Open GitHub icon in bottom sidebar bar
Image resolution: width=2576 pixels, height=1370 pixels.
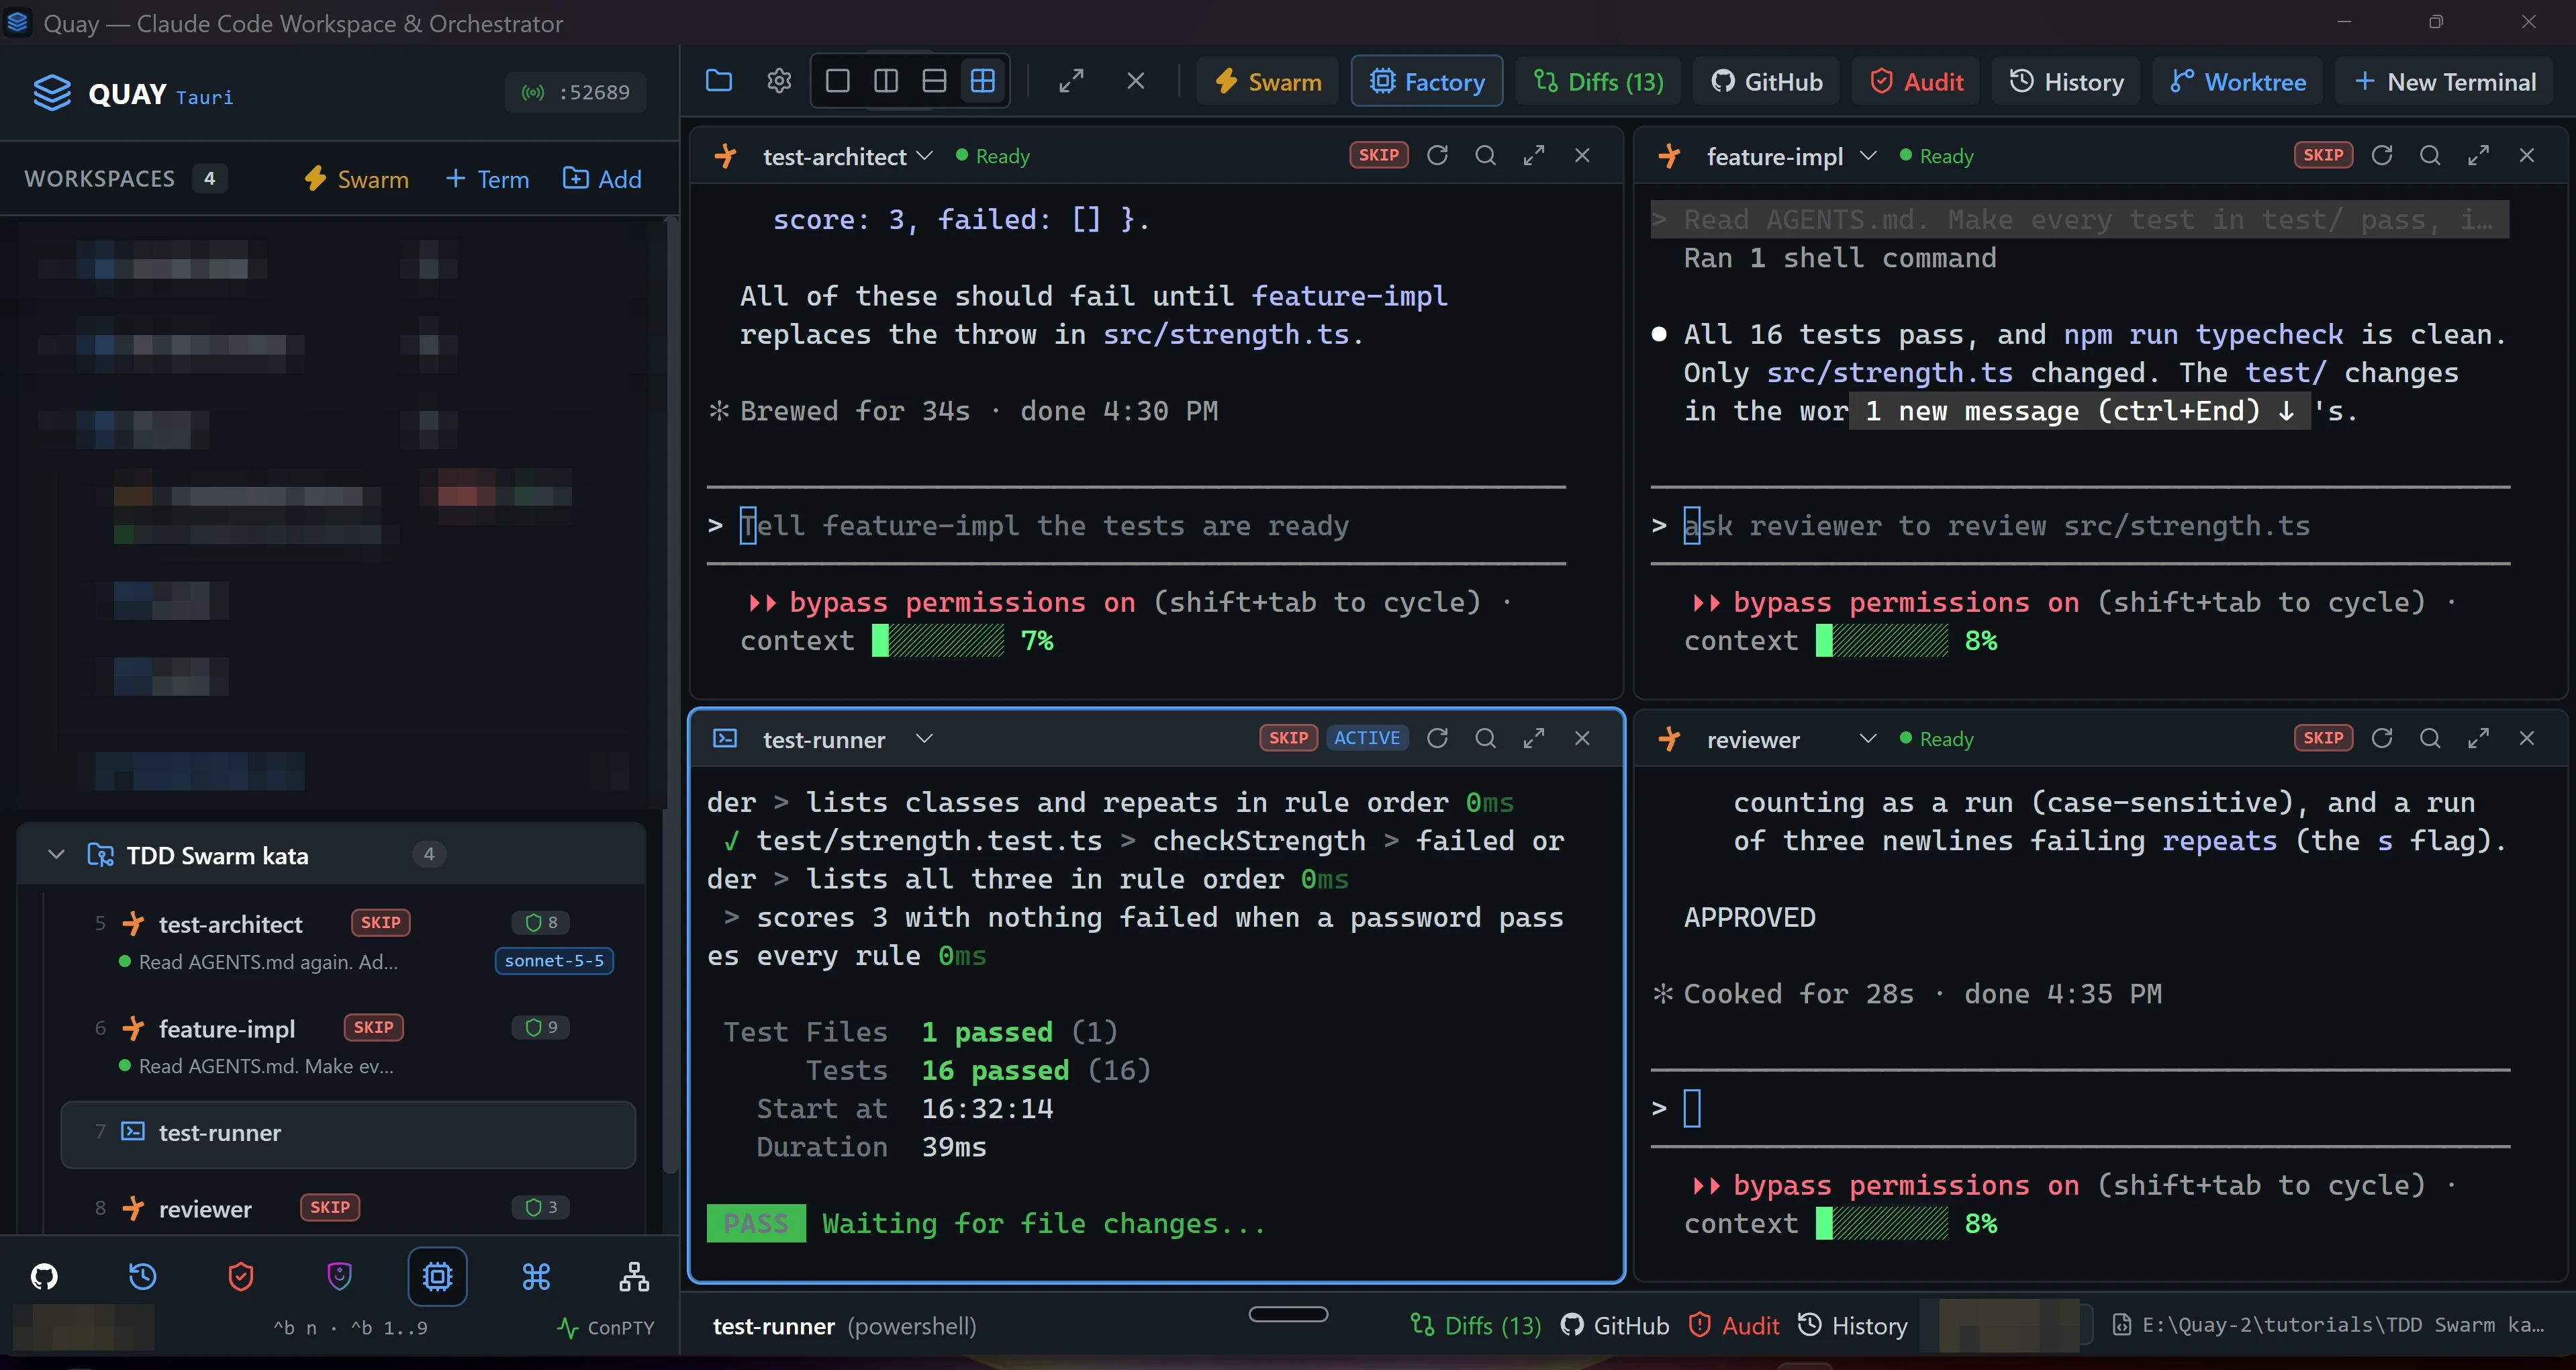(44, 1276)
